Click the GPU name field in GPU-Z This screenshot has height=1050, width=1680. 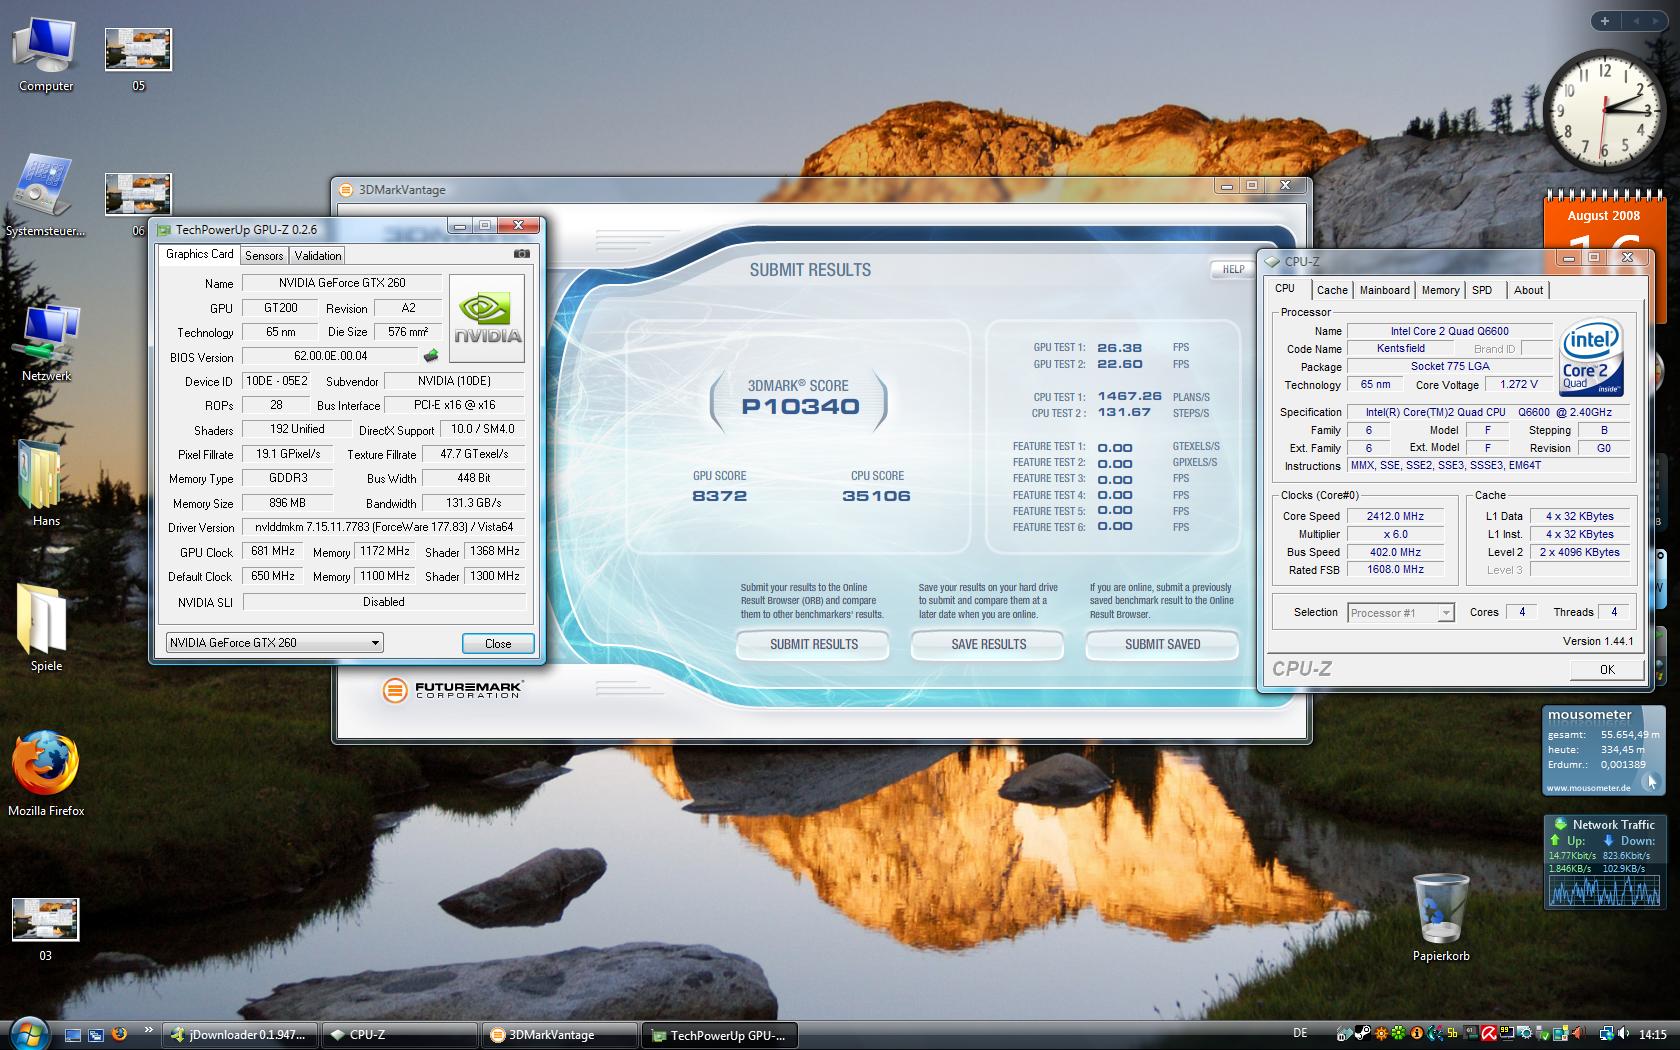click(x=342, y=283)
